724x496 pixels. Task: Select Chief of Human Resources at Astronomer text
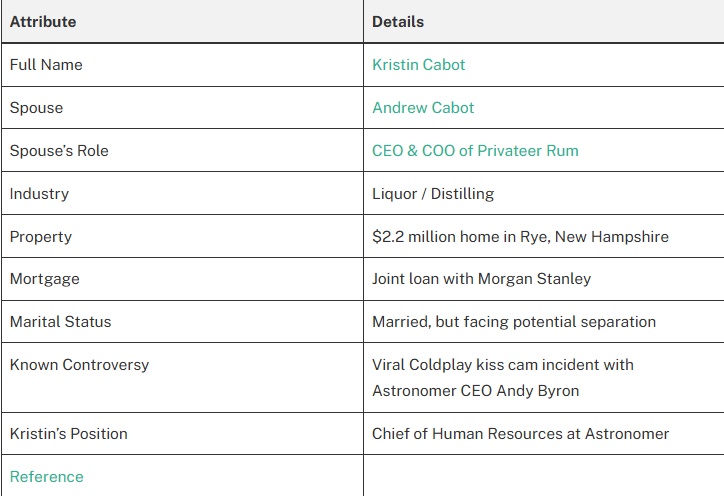(520, 434)
